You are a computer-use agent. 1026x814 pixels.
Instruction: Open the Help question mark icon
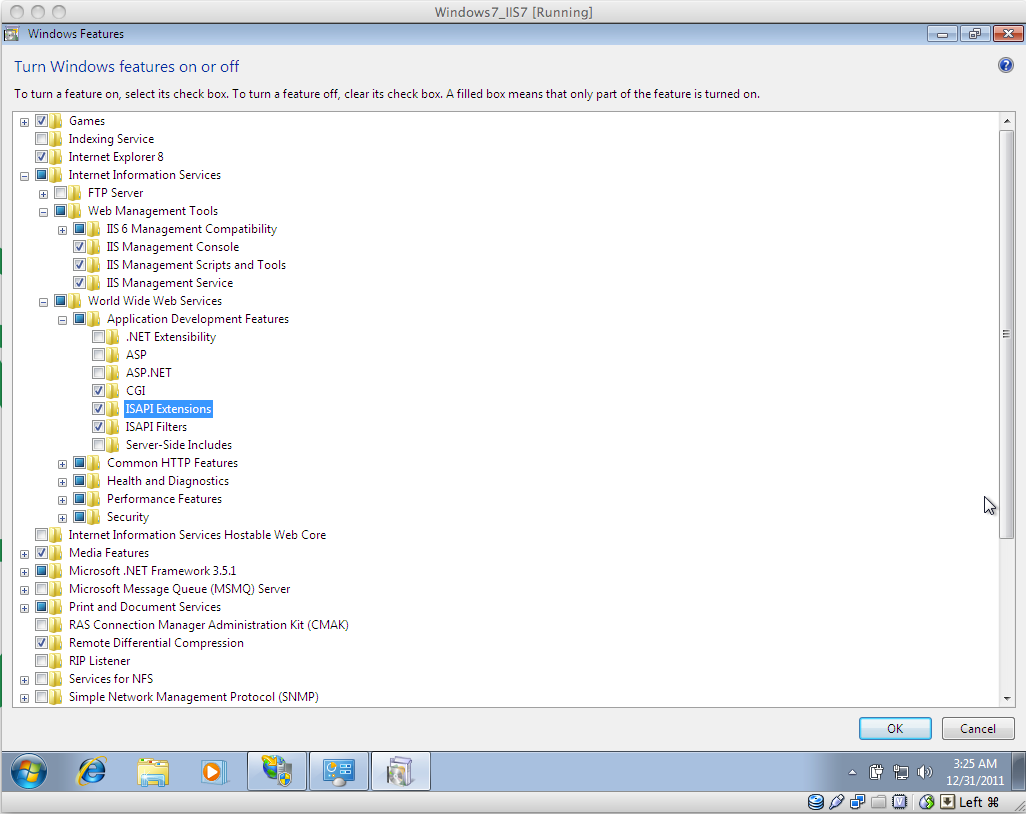pyautogui.click(x=1005, y=66)
